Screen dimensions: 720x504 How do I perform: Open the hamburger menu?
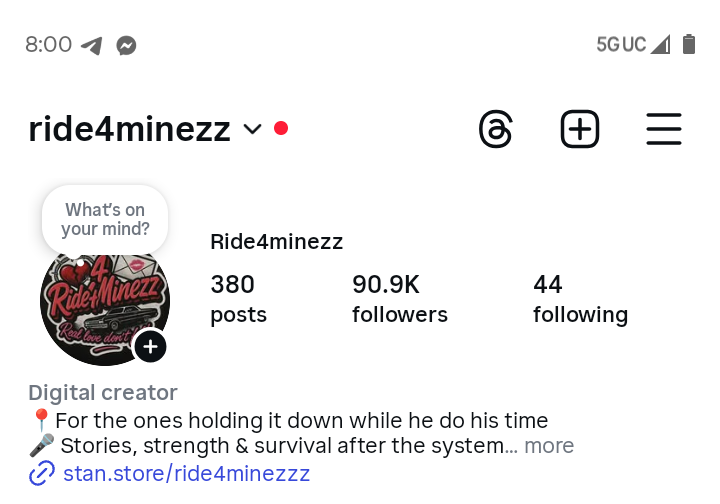pyautogui.click(x=664, y=130)
